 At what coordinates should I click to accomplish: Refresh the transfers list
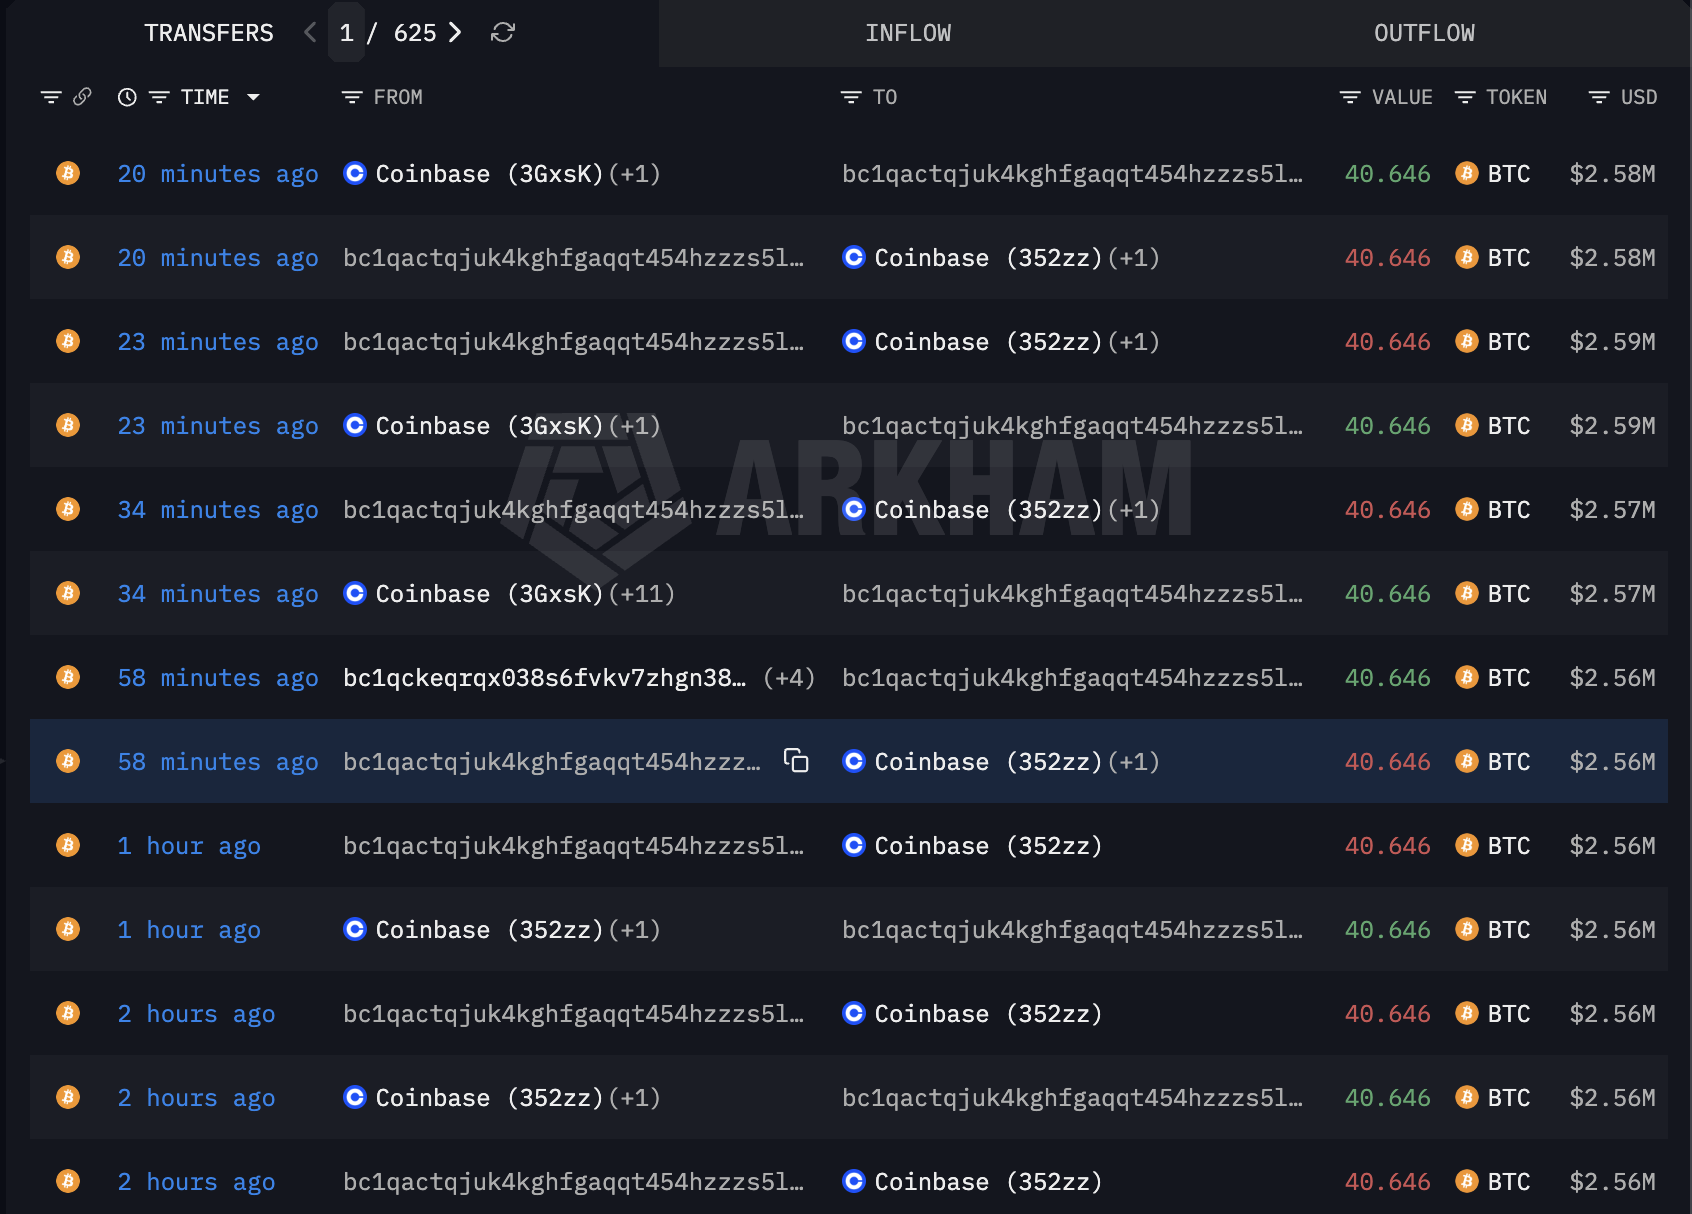point(503,33)
